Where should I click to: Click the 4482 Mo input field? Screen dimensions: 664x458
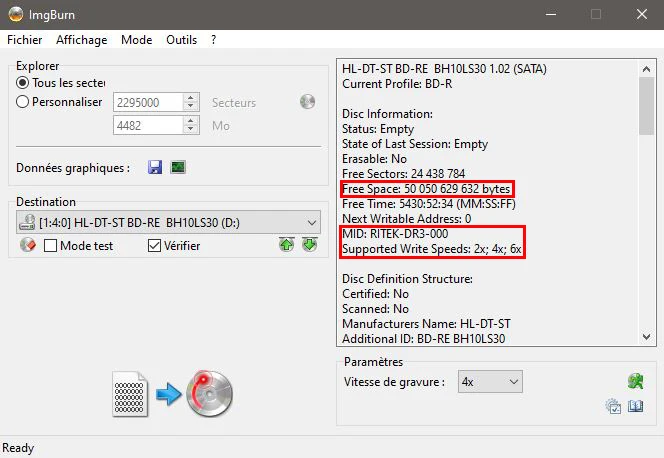point(148,125)
